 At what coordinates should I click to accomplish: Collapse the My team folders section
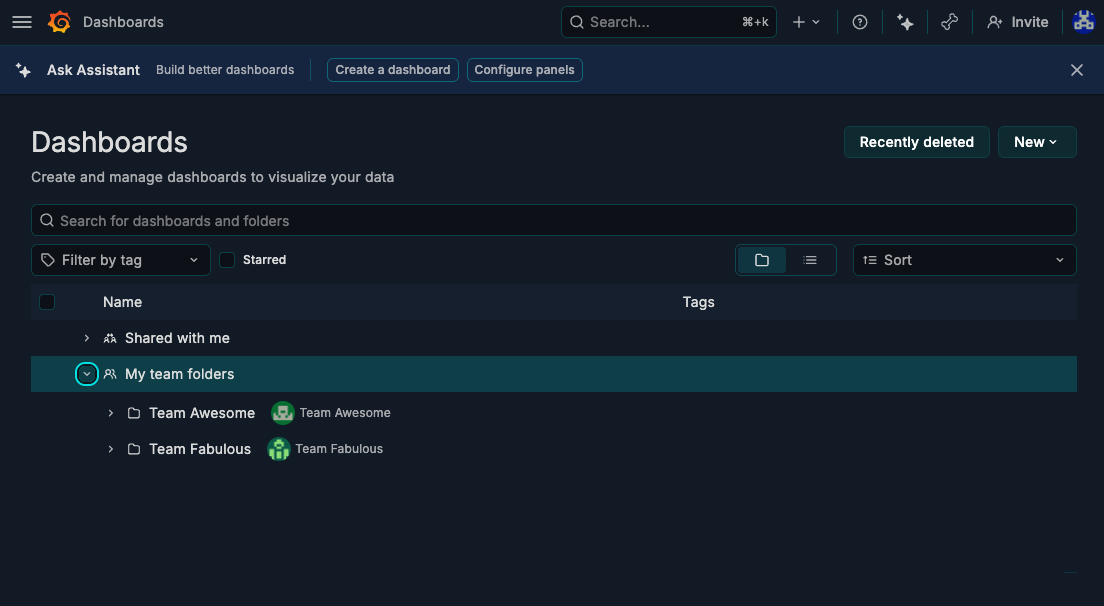point(86,373)
